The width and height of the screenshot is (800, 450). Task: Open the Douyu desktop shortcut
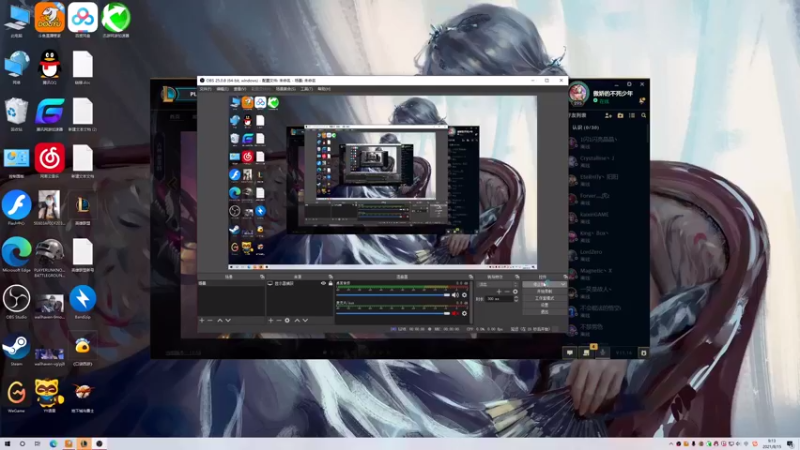click(49, 18)
